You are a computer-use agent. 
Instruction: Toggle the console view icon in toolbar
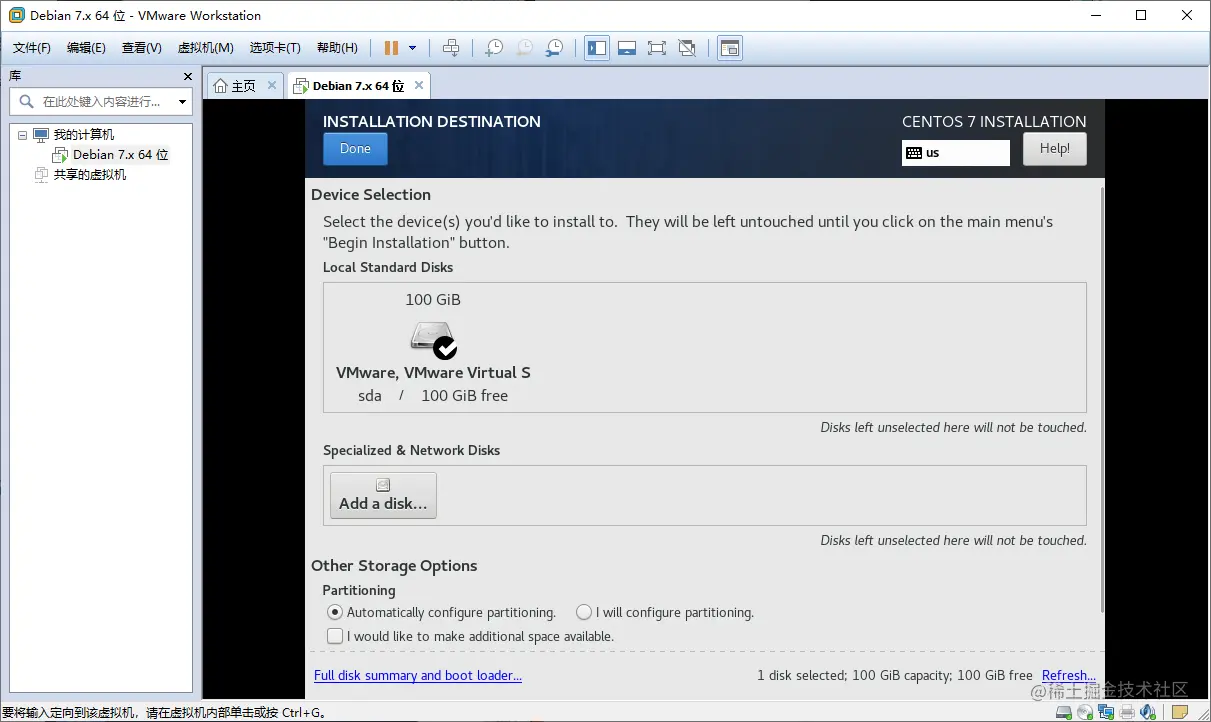730,48
